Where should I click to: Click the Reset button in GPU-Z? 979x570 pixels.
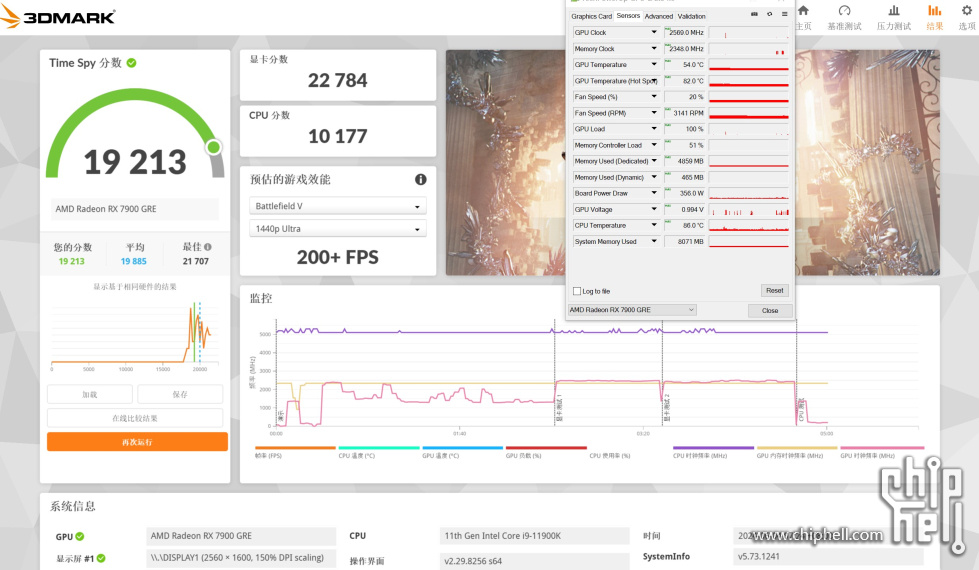tap(775, 290)
